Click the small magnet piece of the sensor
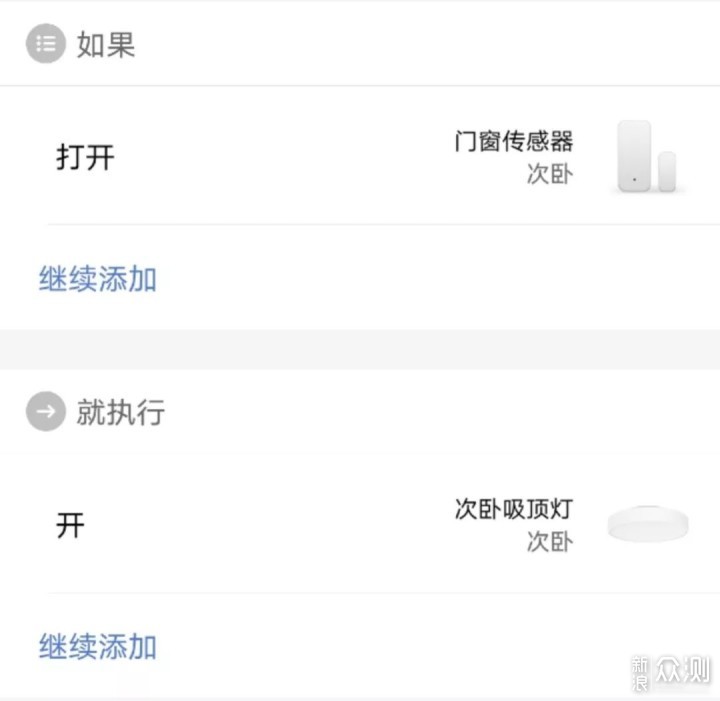Image resolution: width=720 pixels, height=701 pixels. (x=667, y=171)
